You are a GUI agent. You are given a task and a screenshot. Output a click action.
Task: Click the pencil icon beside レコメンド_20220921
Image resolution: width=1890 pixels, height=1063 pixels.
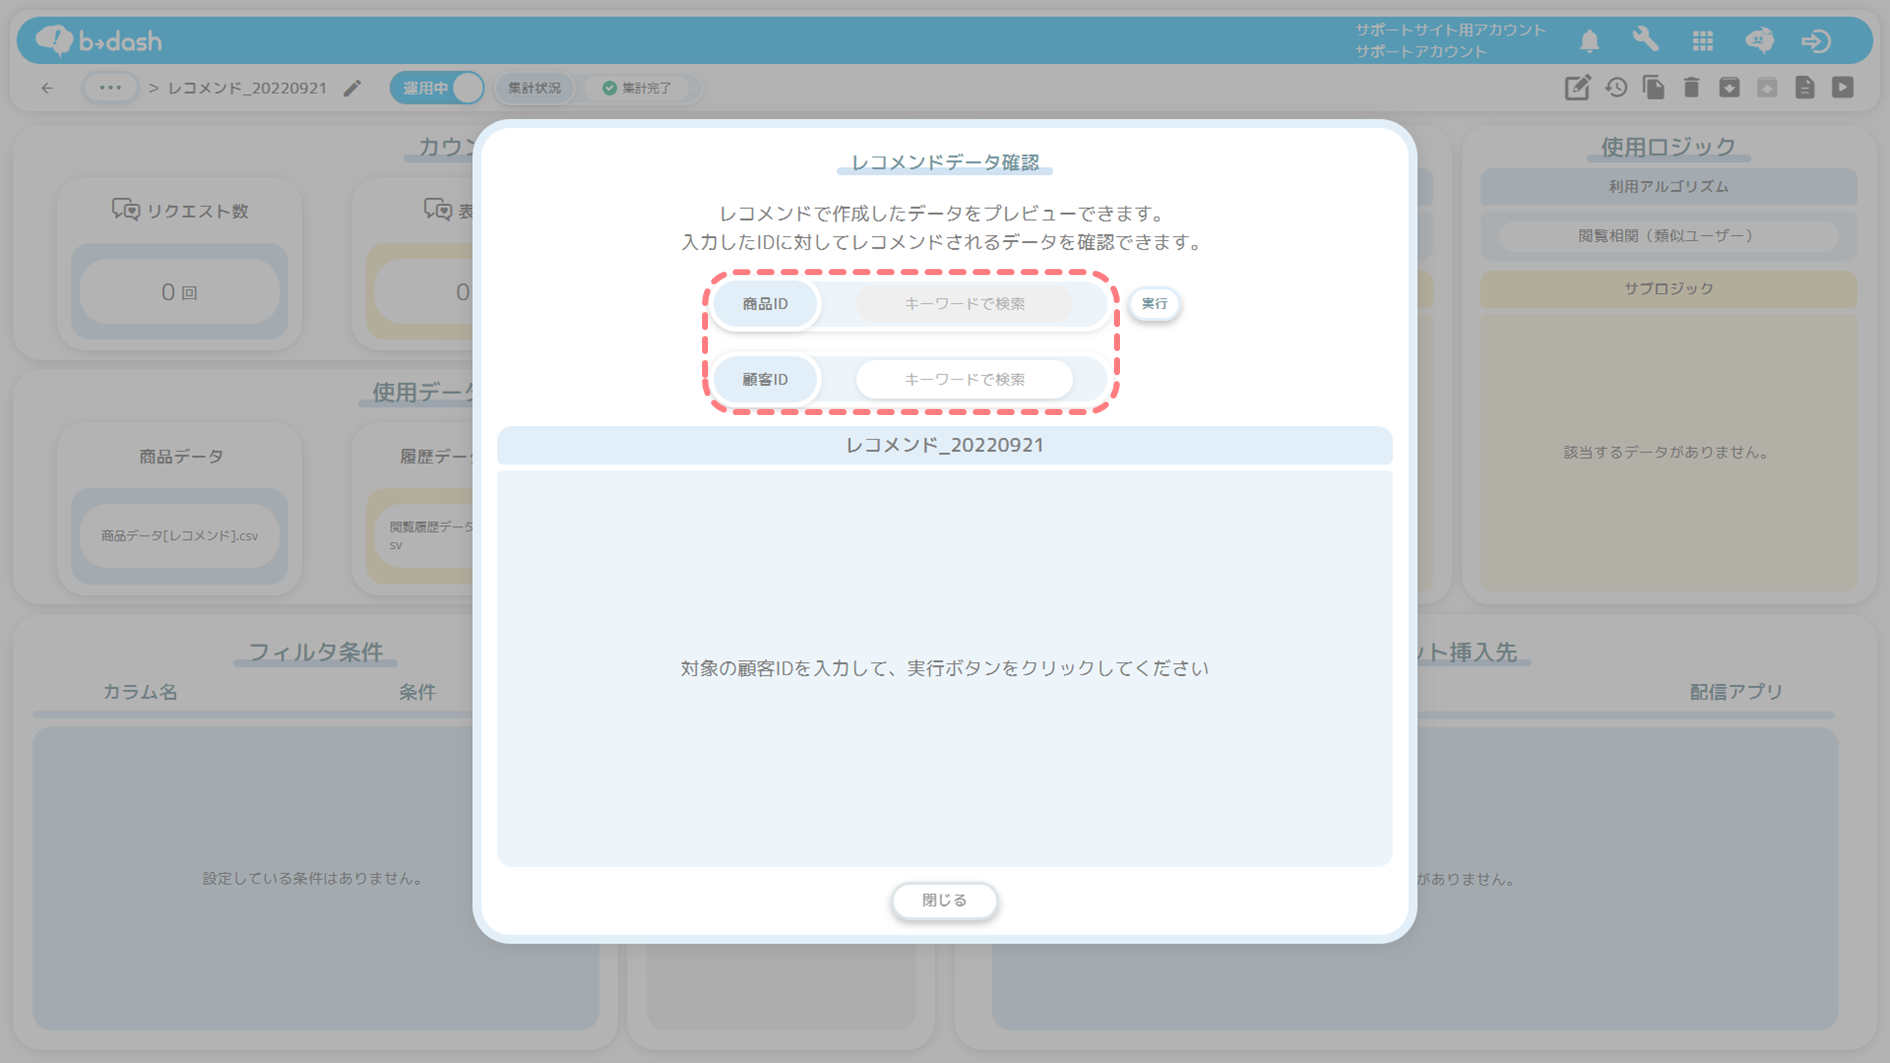[352, 88]
